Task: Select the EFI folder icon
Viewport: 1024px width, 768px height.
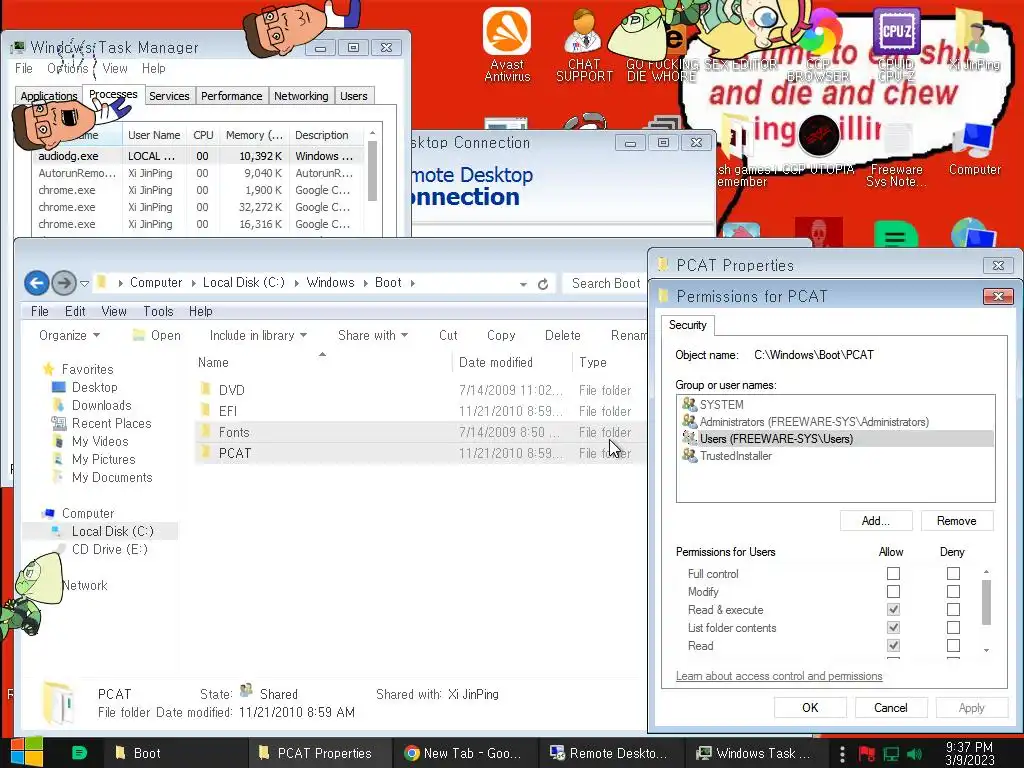Action: pyautogui.click(x=206, y=411)
